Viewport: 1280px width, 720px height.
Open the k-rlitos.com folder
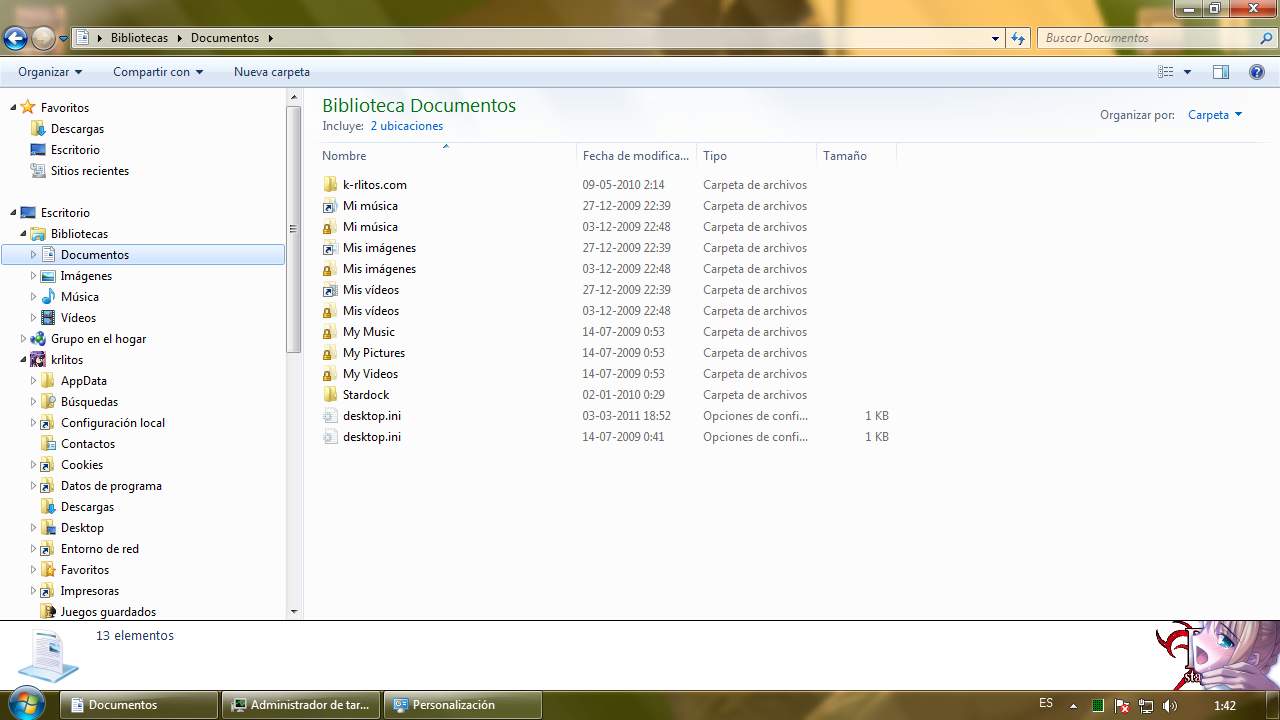(374, 185)
